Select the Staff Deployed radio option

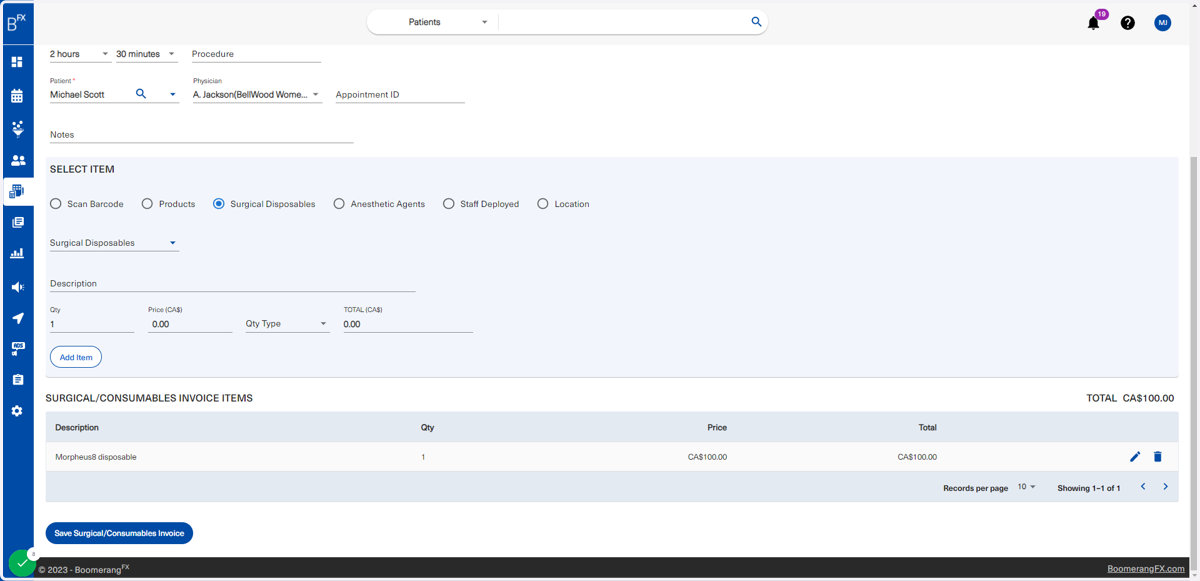[449, 204]
